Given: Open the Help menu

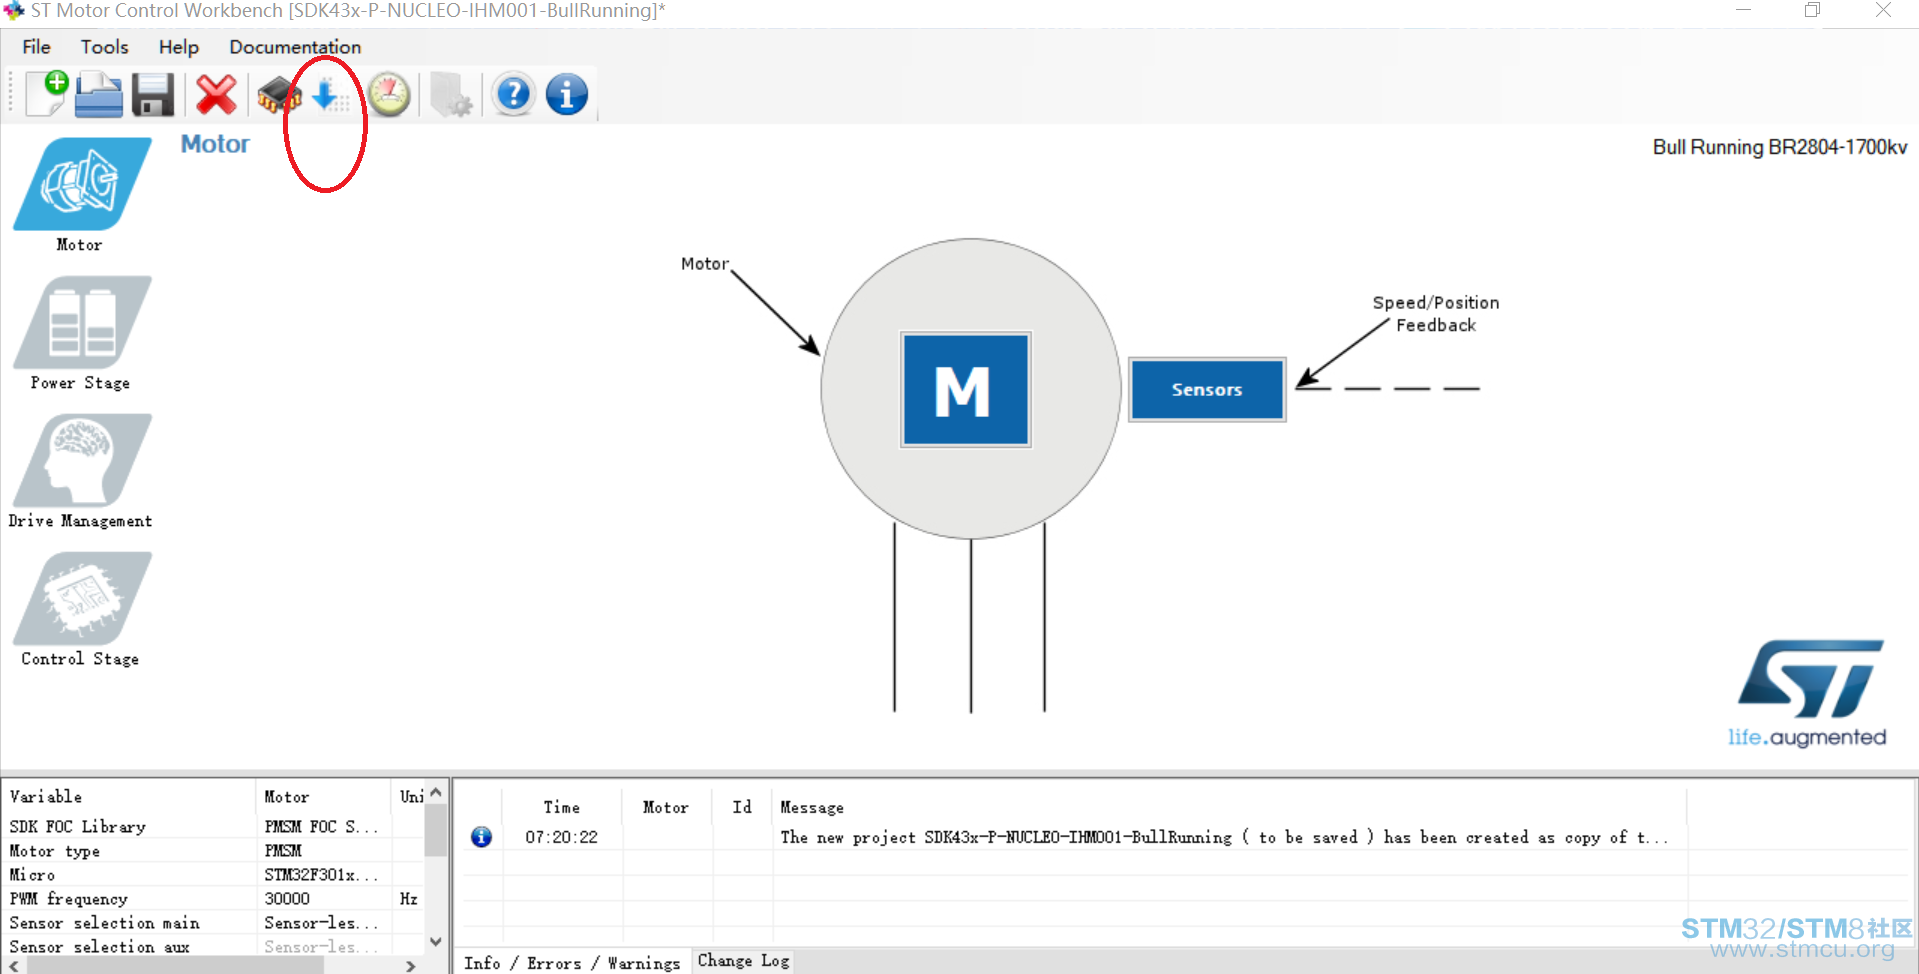Looking at the screenshot, I should click(x=178, y=47).
